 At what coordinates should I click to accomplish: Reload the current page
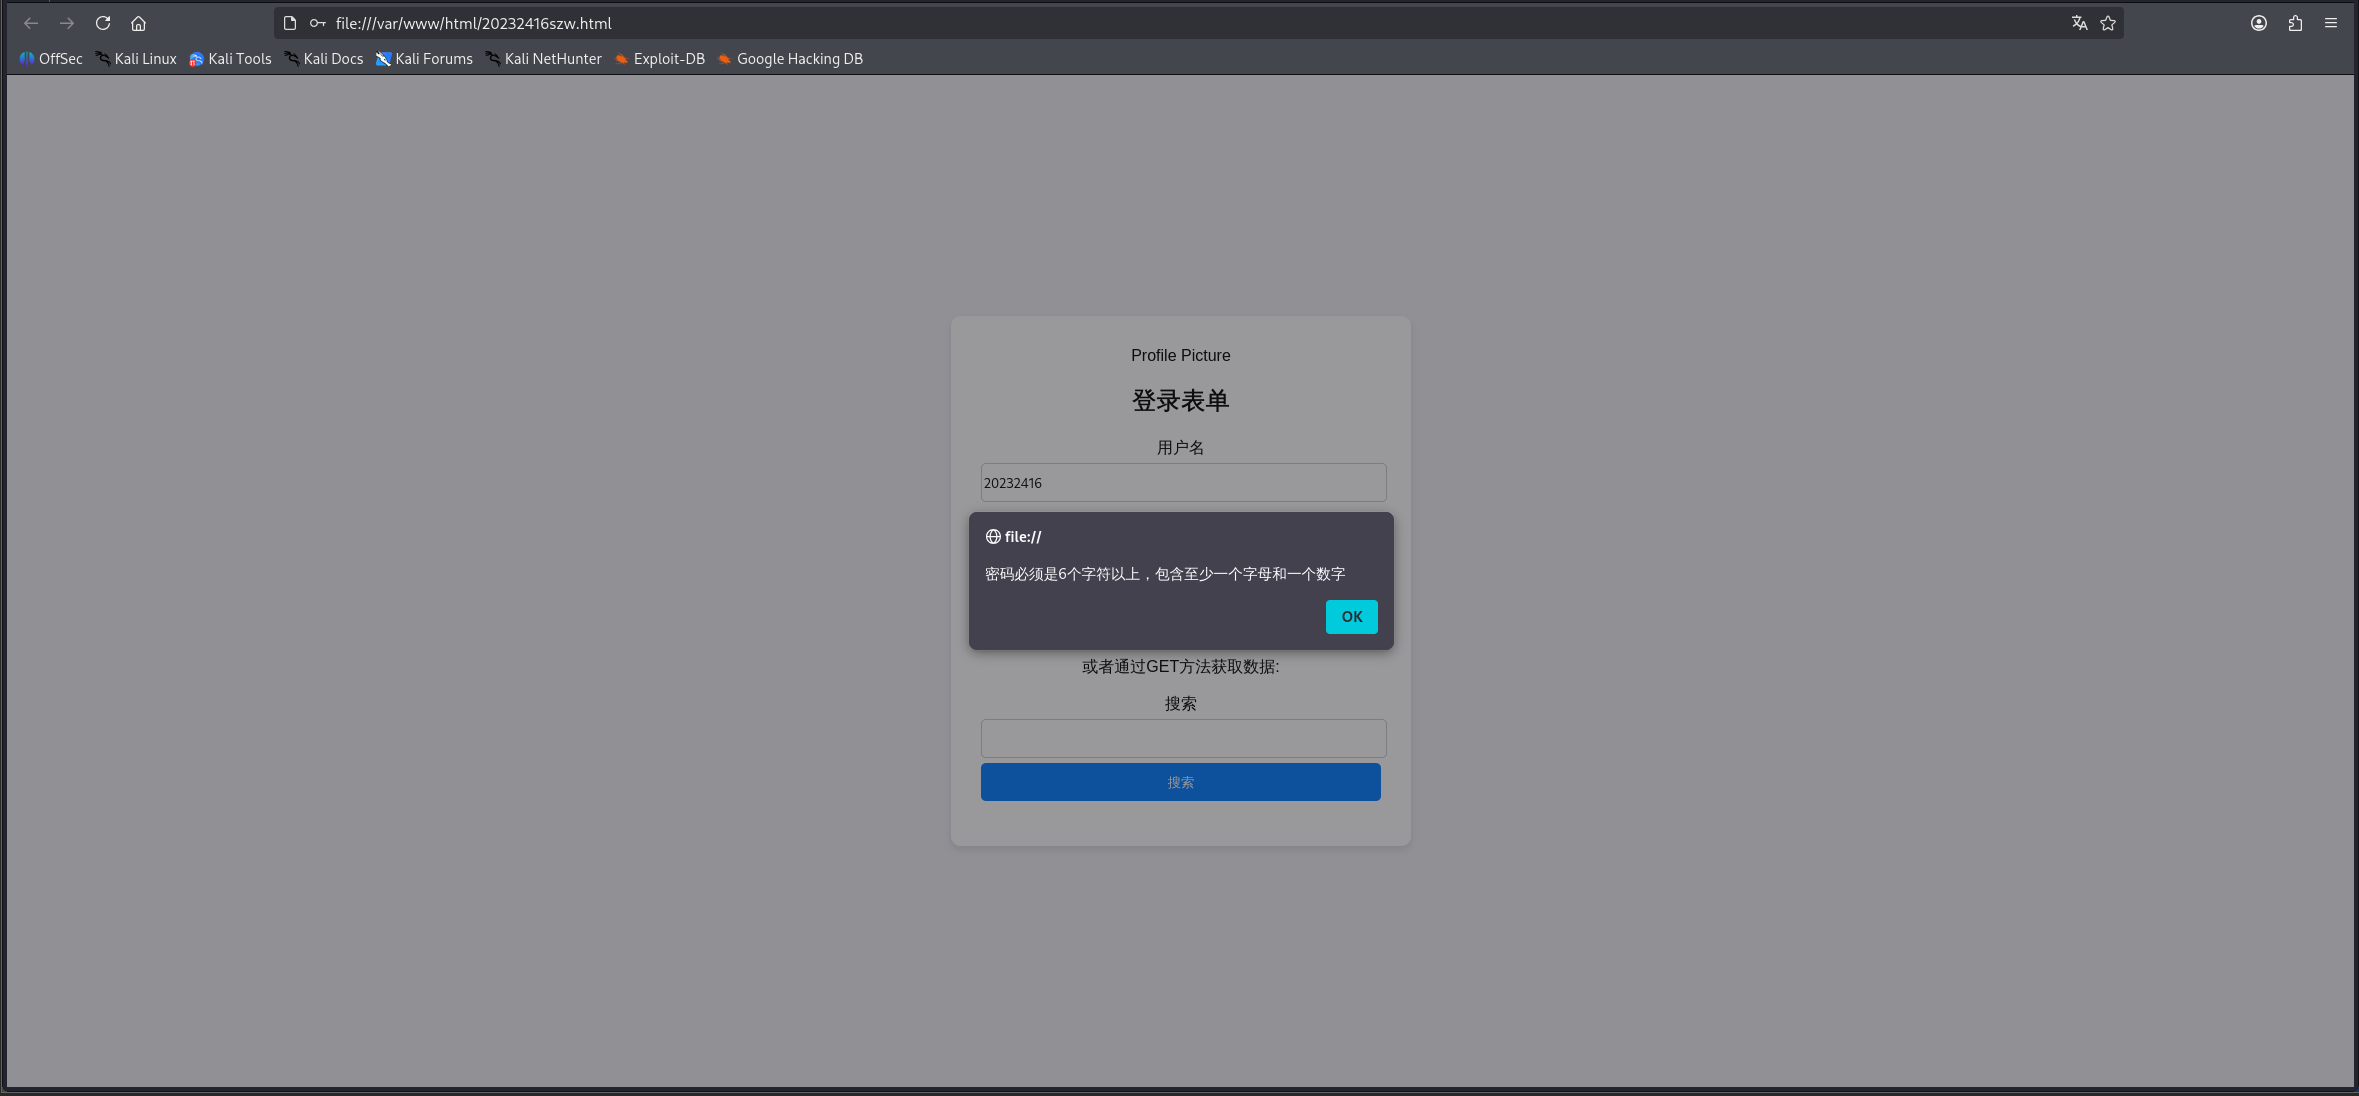click(x=103, y=22)
